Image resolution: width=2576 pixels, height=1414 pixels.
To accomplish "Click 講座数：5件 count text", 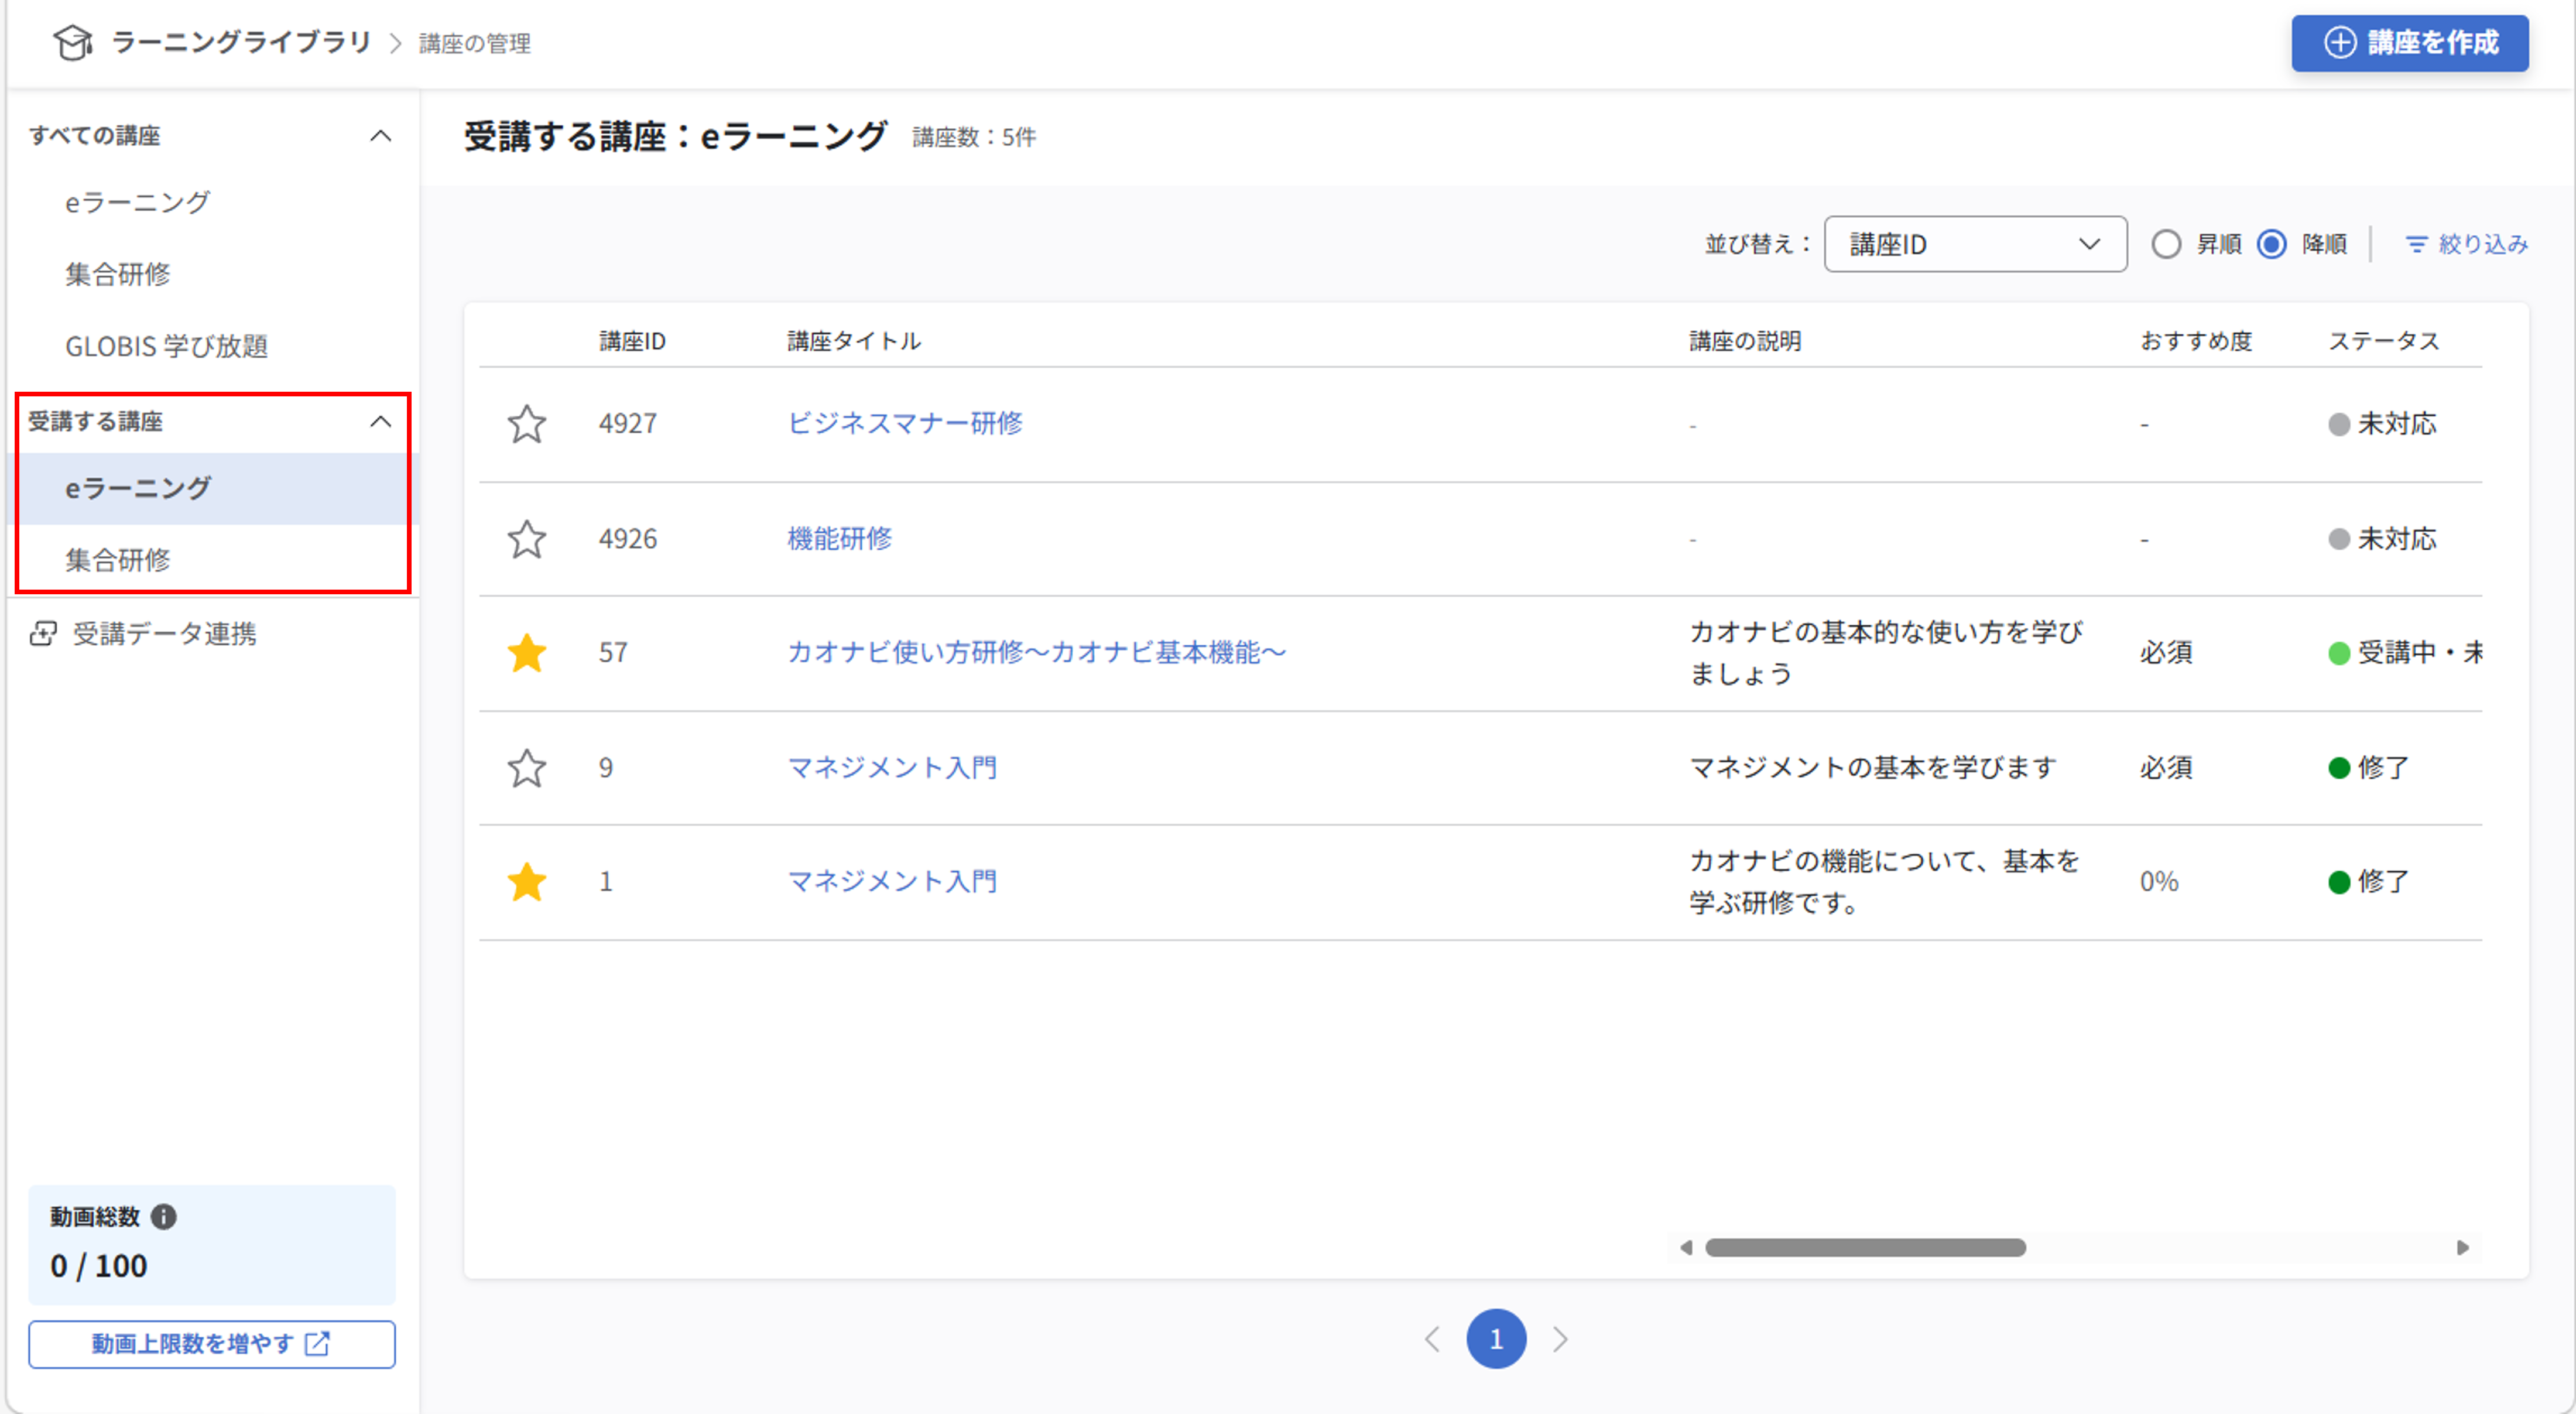I will 974,137.
